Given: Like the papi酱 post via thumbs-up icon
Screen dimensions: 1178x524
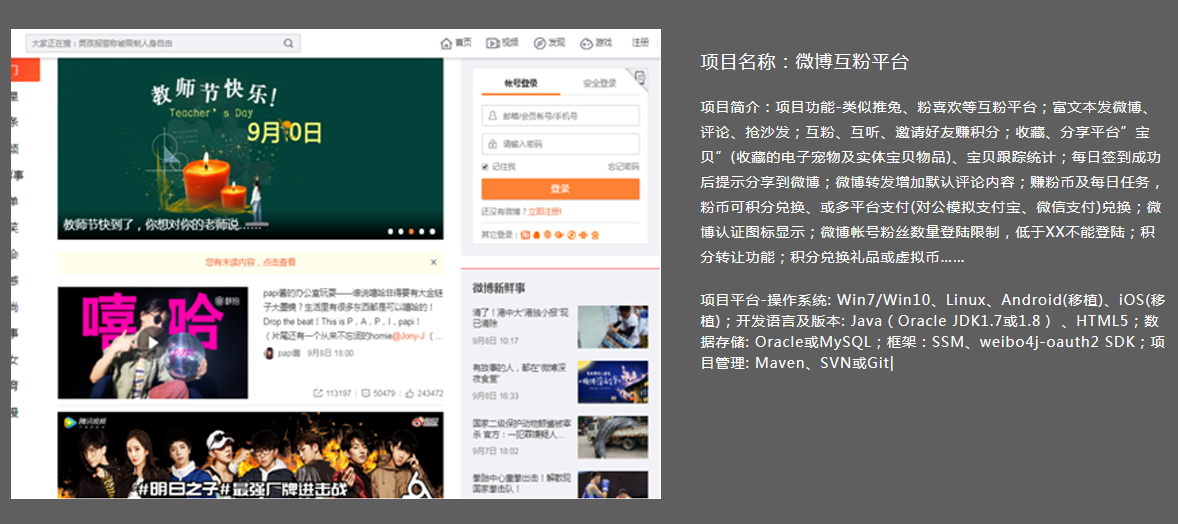Looking at the screenshot, I should click(410, 393).
